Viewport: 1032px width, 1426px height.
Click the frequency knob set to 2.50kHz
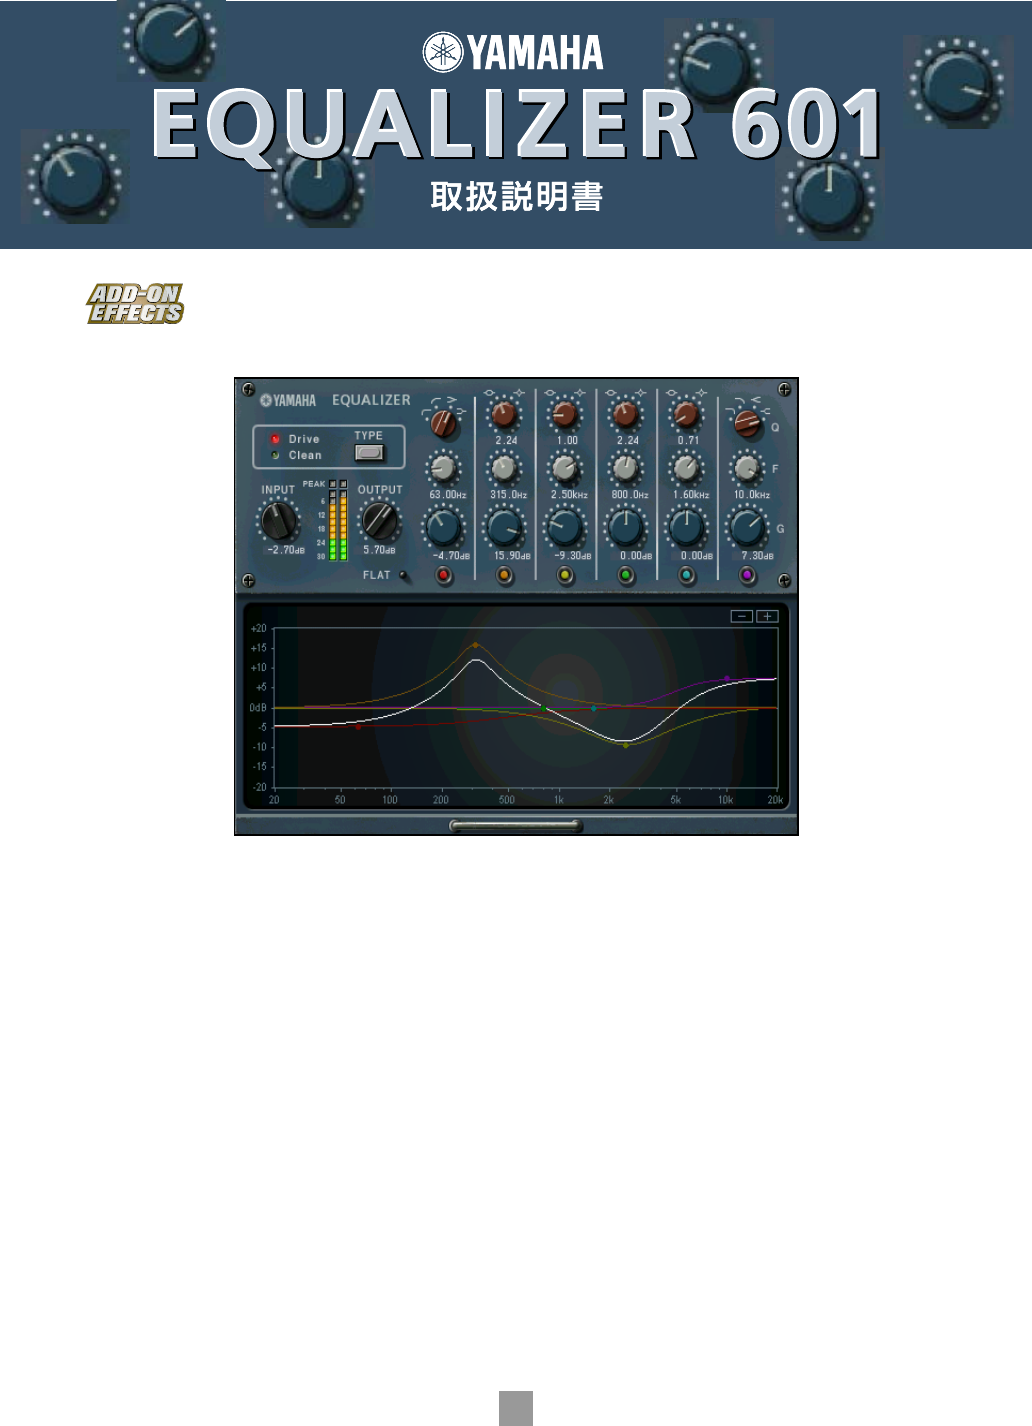tap(565, 468)
